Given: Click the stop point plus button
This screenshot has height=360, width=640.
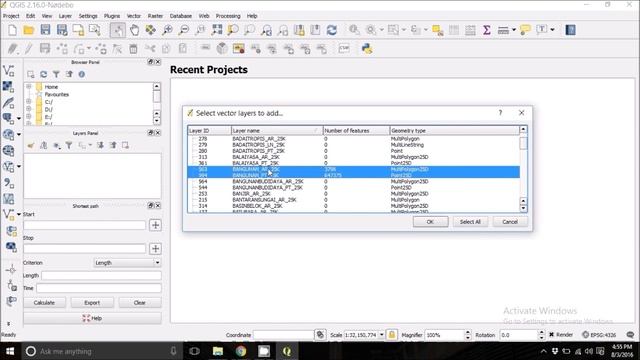Looking at the screenshot, I should 155,249.
